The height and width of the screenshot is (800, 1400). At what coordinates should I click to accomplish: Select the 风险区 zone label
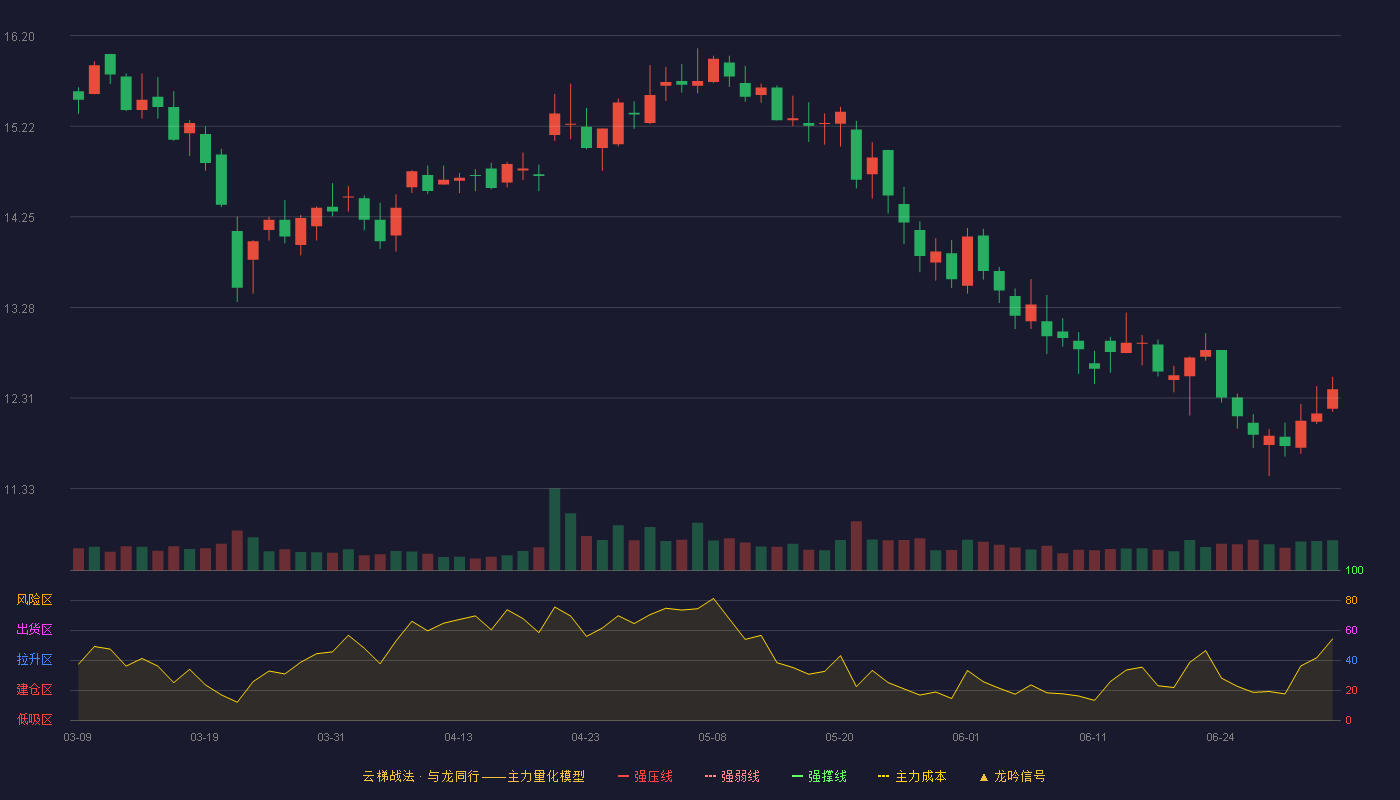click(34, 600)
